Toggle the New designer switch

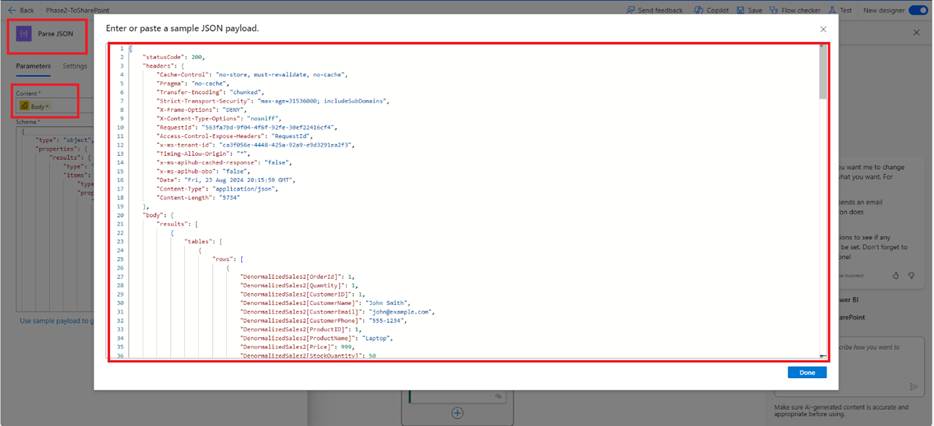[916, 10]
